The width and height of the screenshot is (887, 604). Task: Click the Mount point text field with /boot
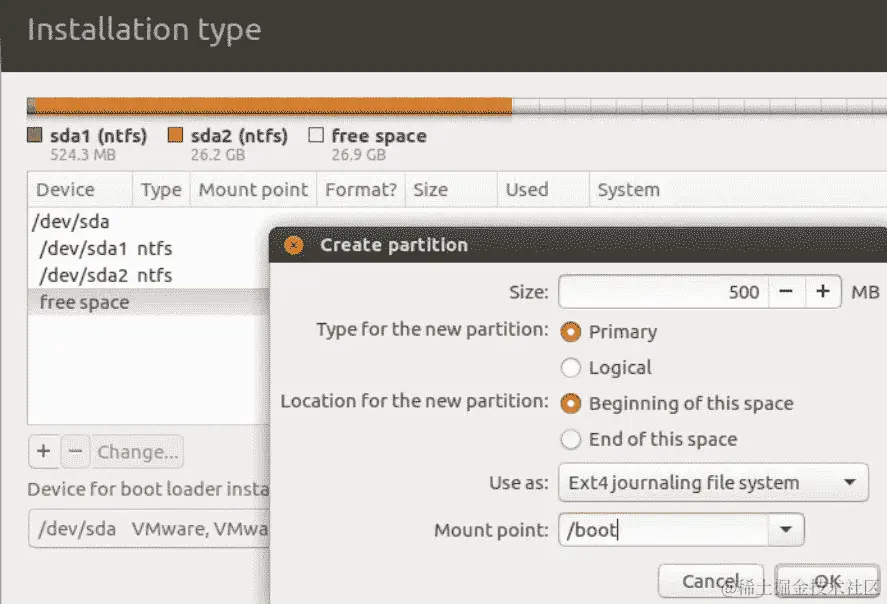pyautogui.click(x=664, y=529)
